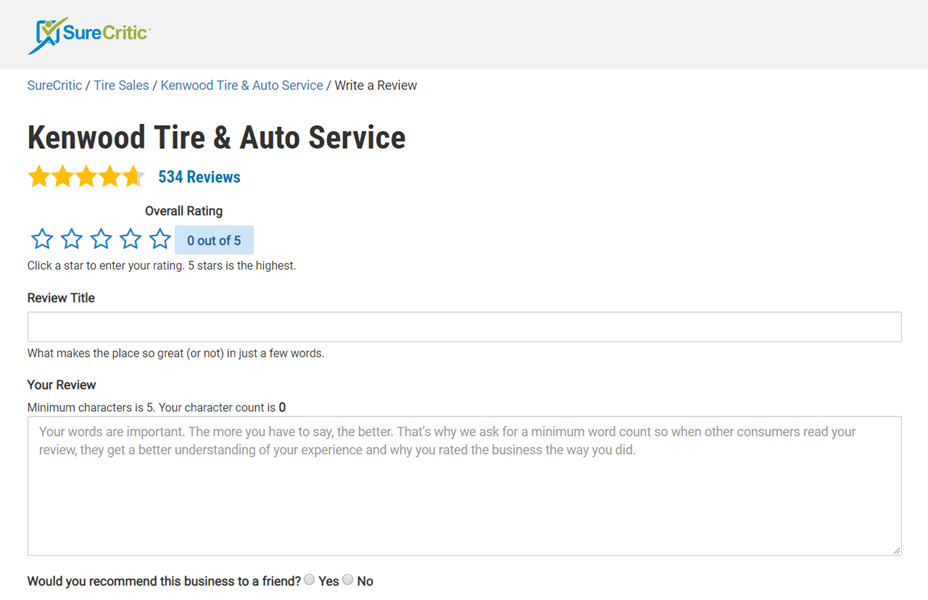Click the 'Write a Review' breadcrumb text
The height and width of the screenshot is (600, 928).
(376, 85)
